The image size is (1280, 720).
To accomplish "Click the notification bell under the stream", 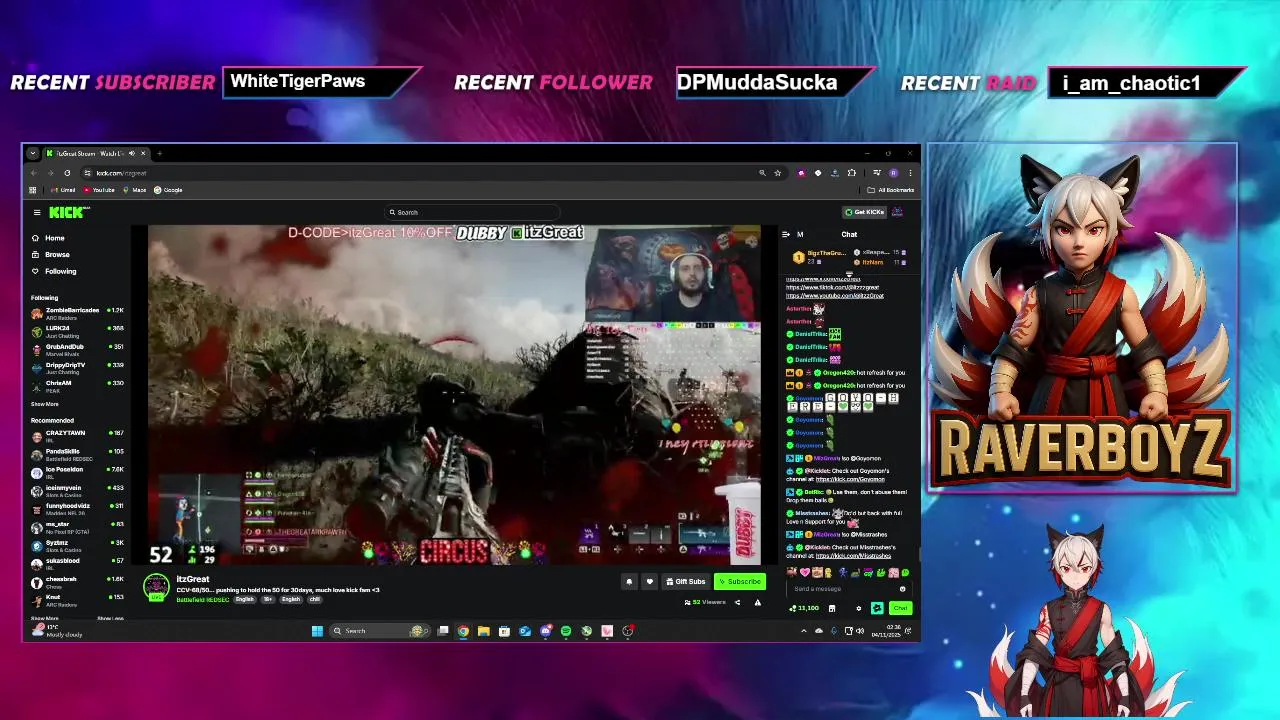I will click(629, 582).
